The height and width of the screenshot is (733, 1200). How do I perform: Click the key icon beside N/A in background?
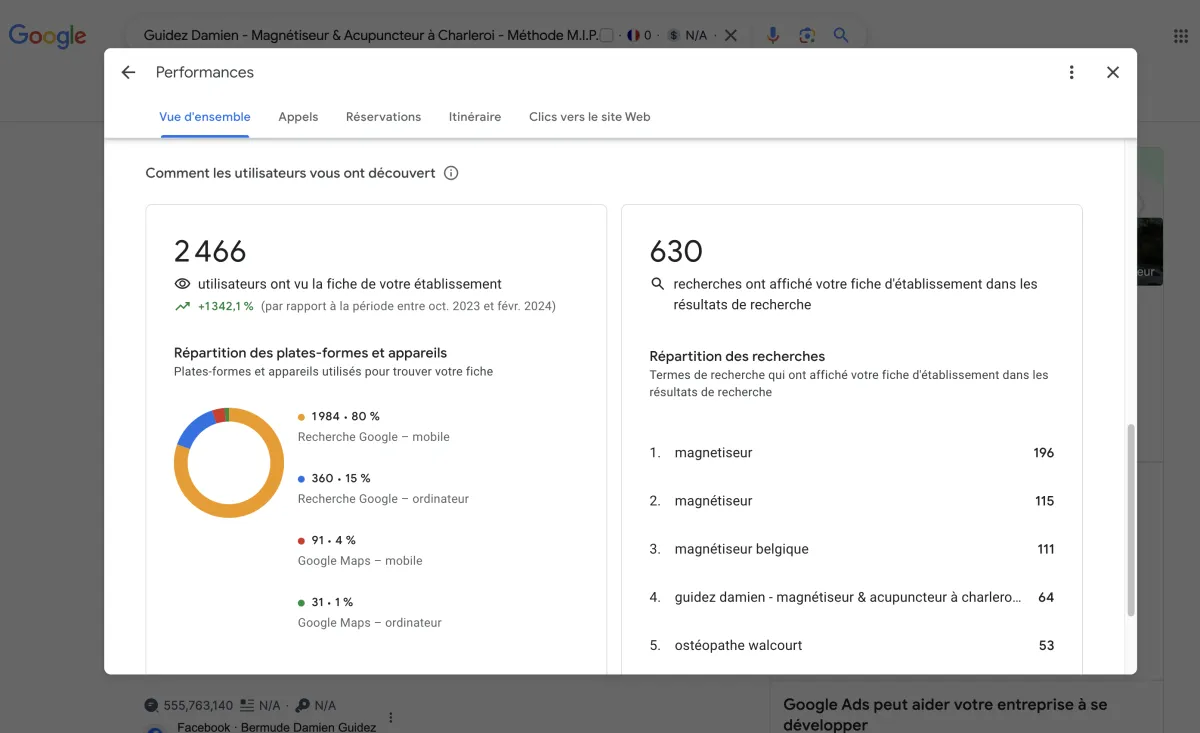(x=303, y=705)
